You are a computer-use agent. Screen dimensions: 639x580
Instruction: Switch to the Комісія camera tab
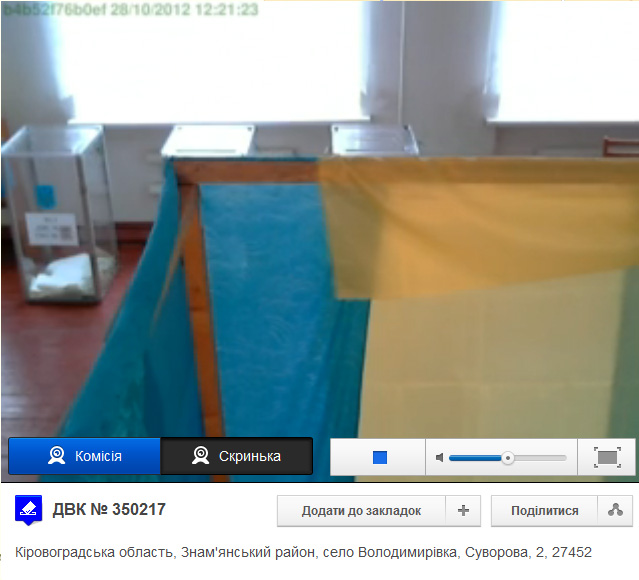click(x=84, y=456)
